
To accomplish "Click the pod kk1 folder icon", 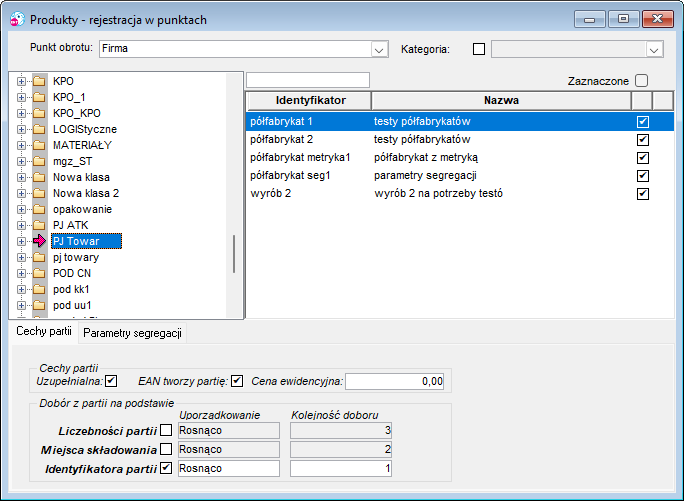I will [39, 289].
